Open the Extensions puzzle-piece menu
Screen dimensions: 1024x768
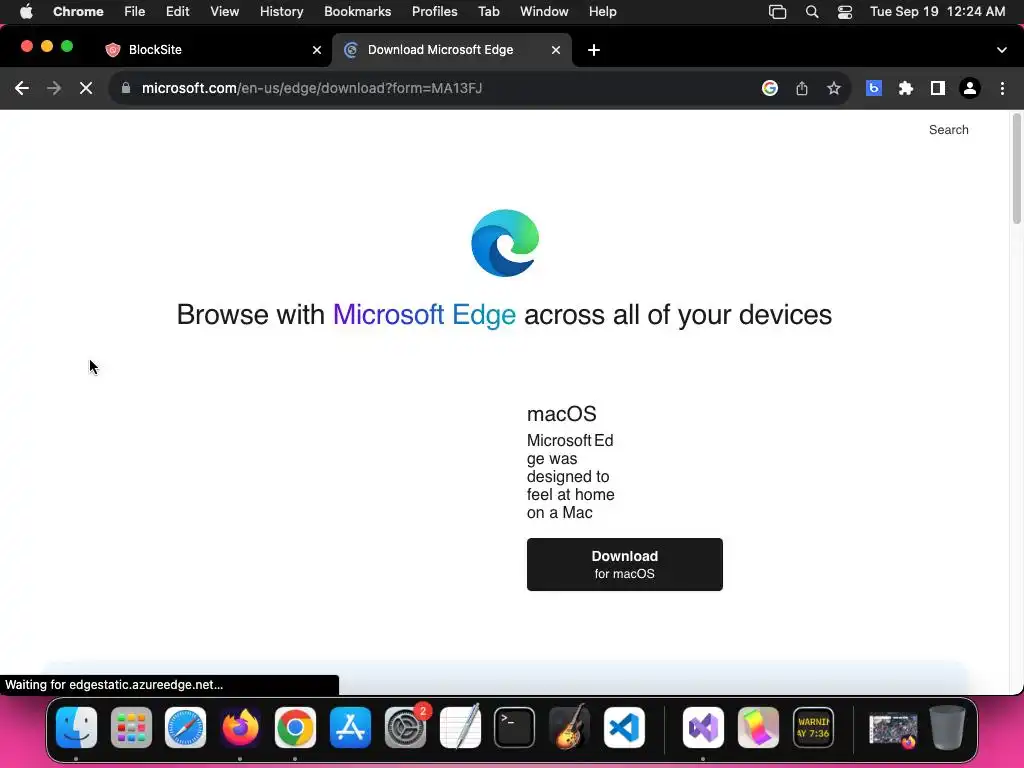click(906, 88)
